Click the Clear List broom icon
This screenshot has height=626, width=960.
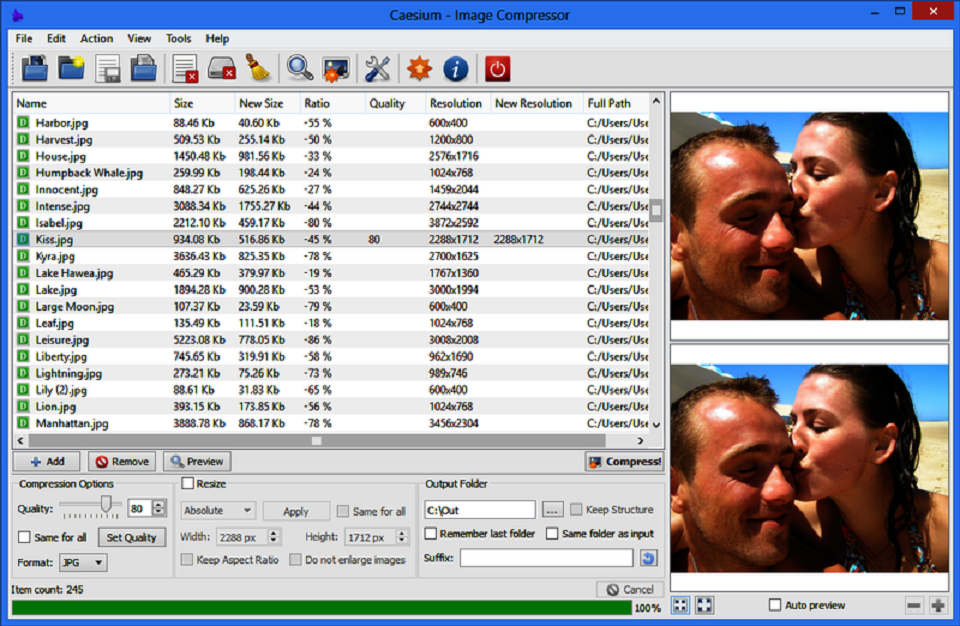258,69
